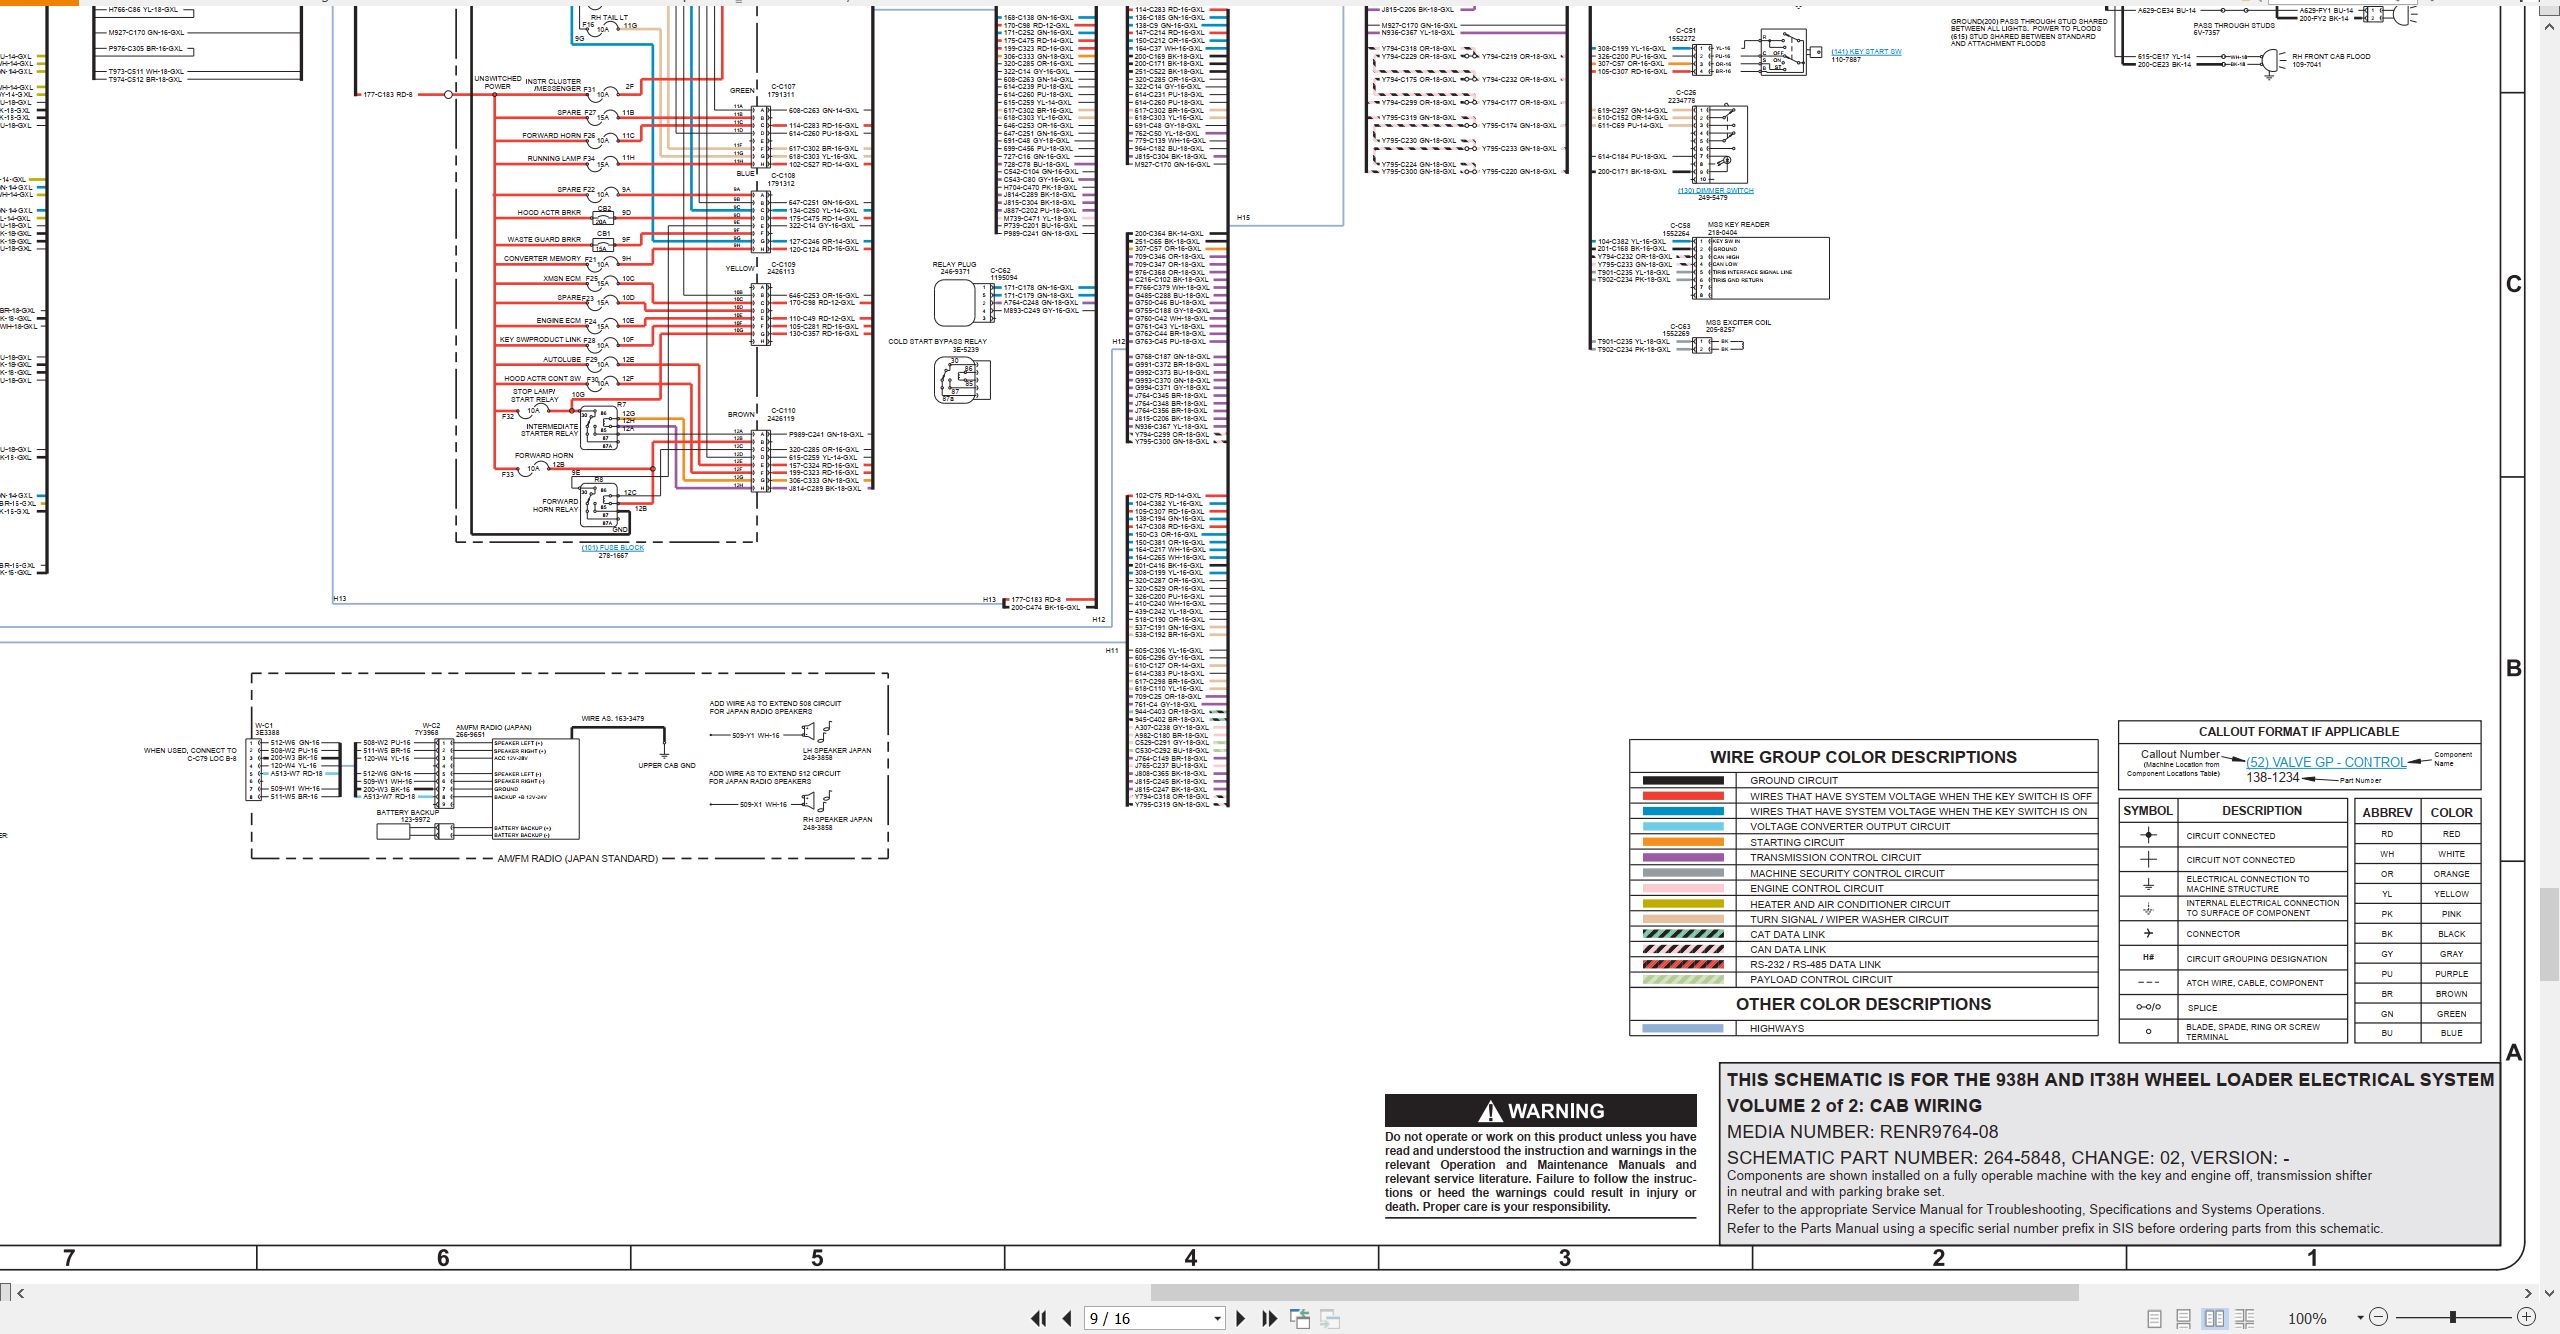Click the RH FRONT CAB FLOOD label
This screenshot has width=2560, height=1334.
pyautogui.click(x=2331, y=57)
